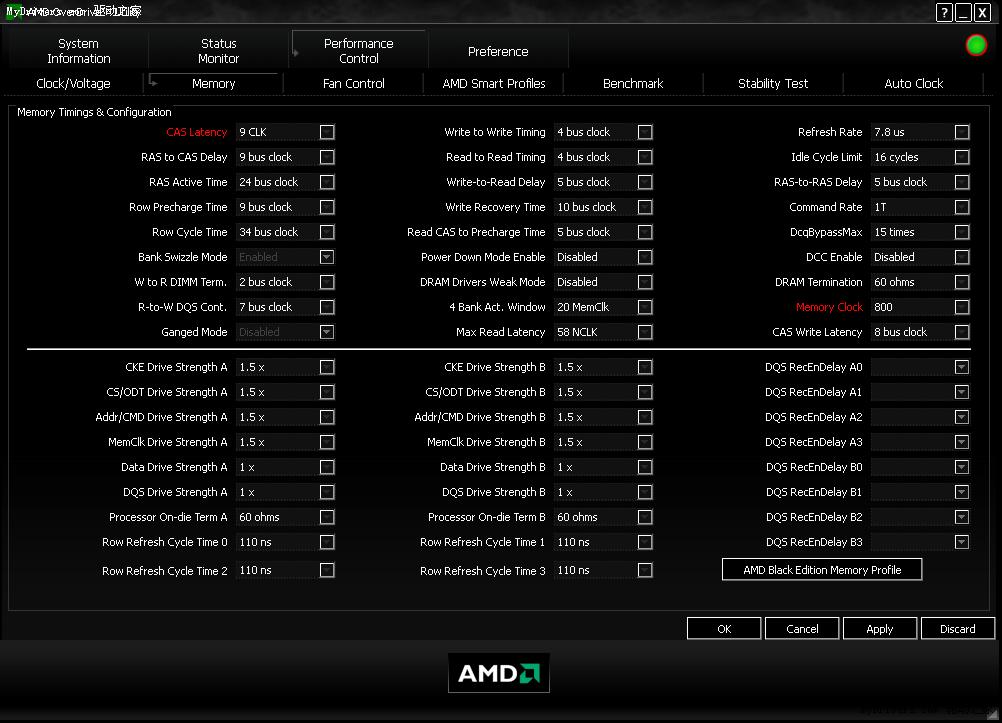Open the Row Precharge Time dropdown

327,207
